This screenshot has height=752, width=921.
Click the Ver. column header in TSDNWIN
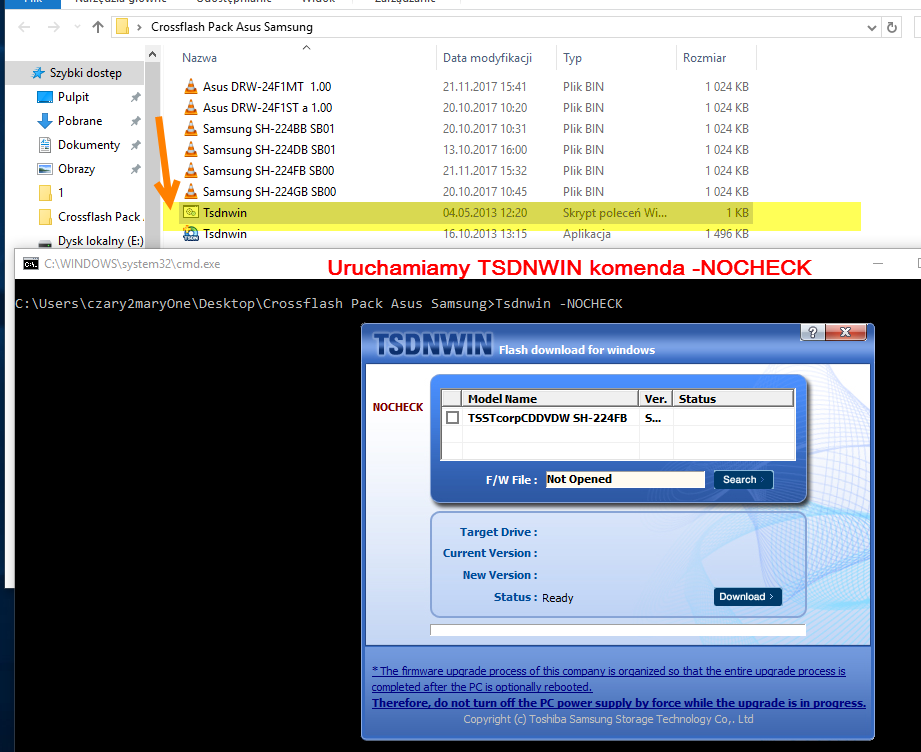[x=656, y=399]
